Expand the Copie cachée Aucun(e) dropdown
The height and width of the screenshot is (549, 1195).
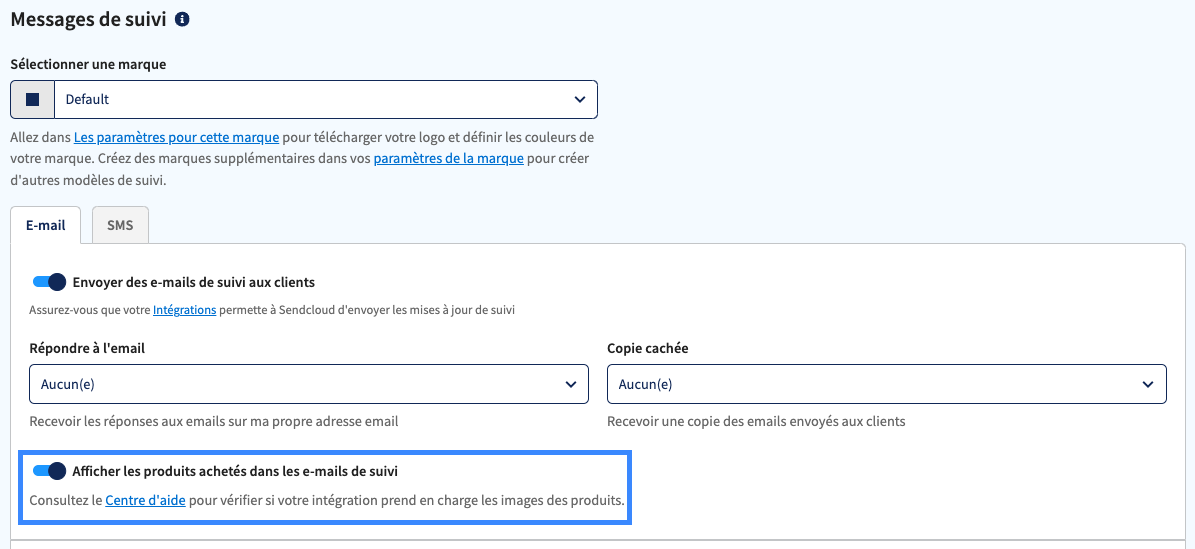pyautogui.click(x=886, y=384)
